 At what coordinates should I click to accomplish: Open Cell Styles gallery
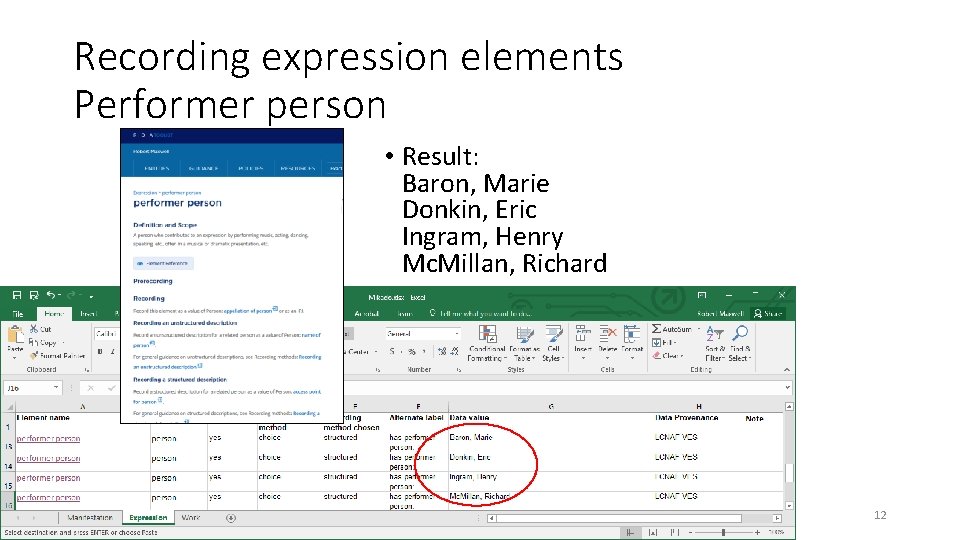tap(553, 343)
